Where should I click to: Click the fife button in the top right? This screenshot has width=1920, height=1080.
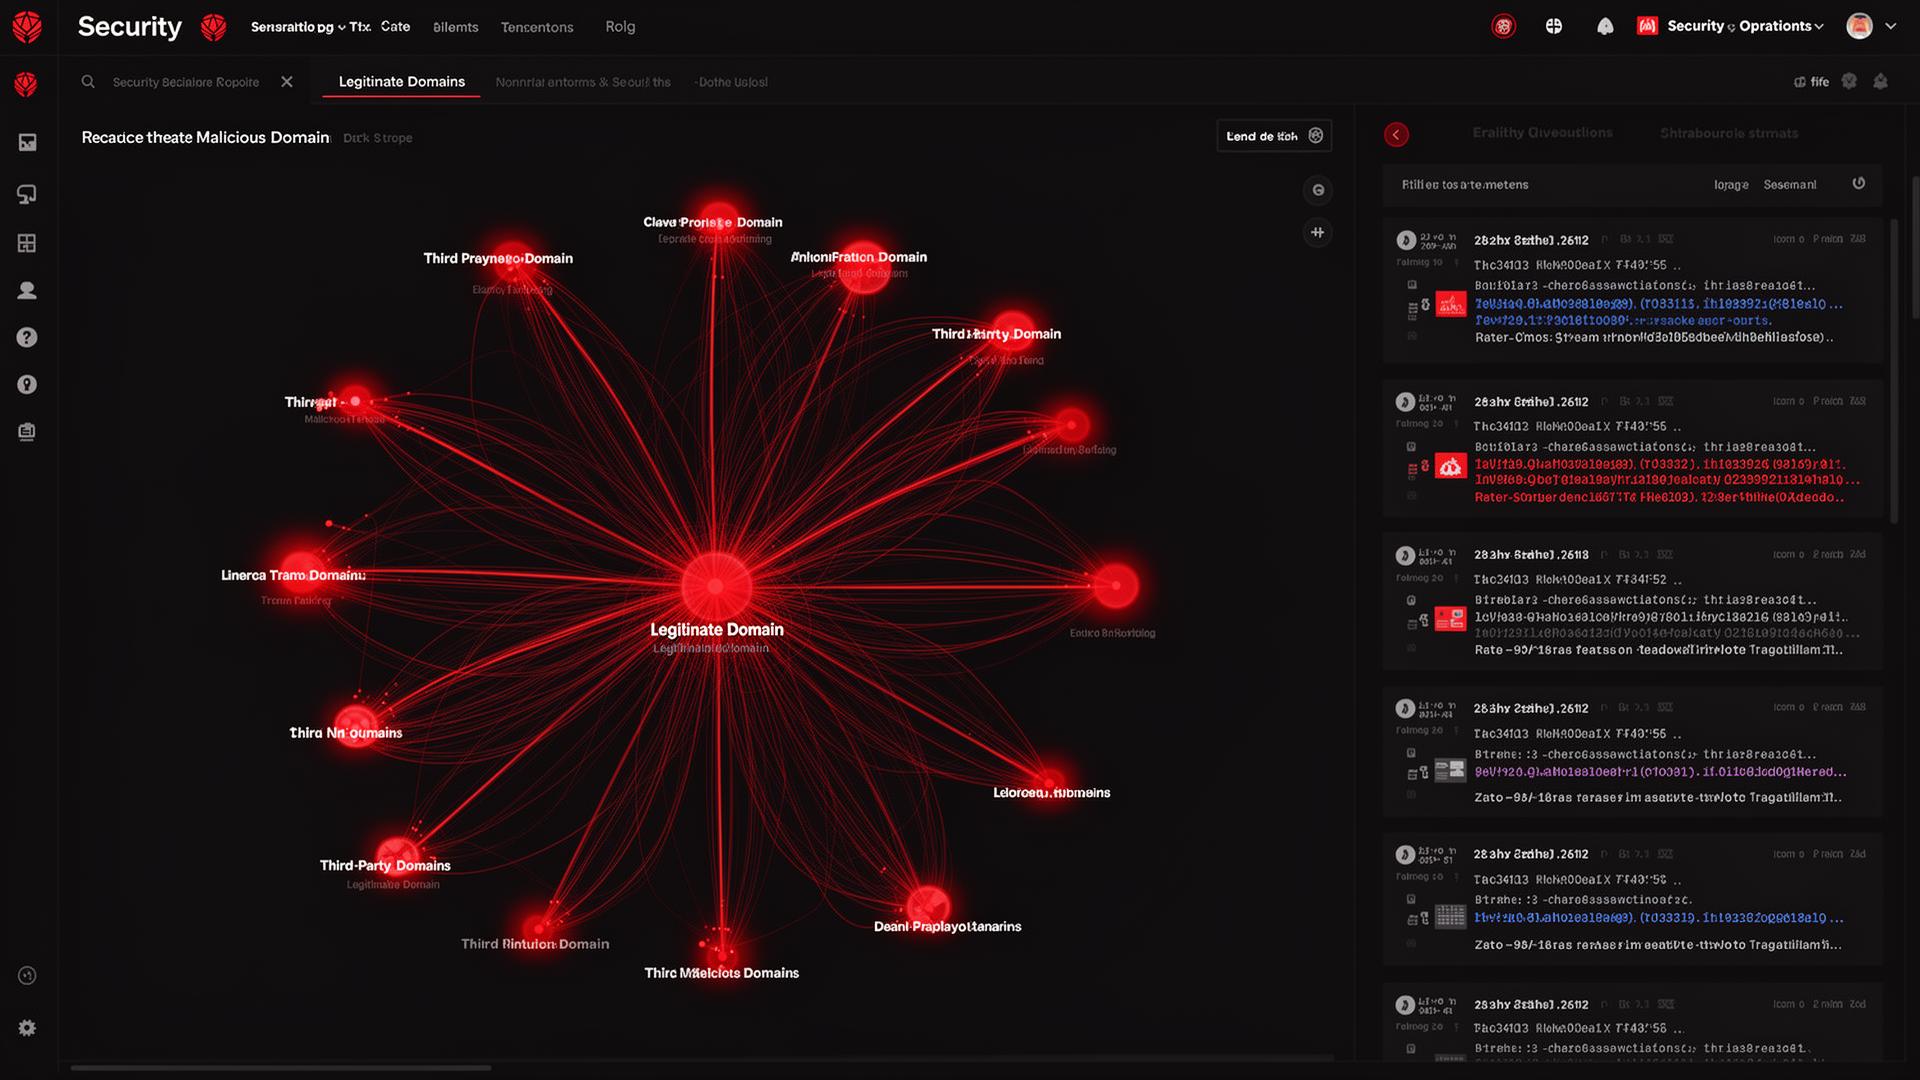point(1811,82)
